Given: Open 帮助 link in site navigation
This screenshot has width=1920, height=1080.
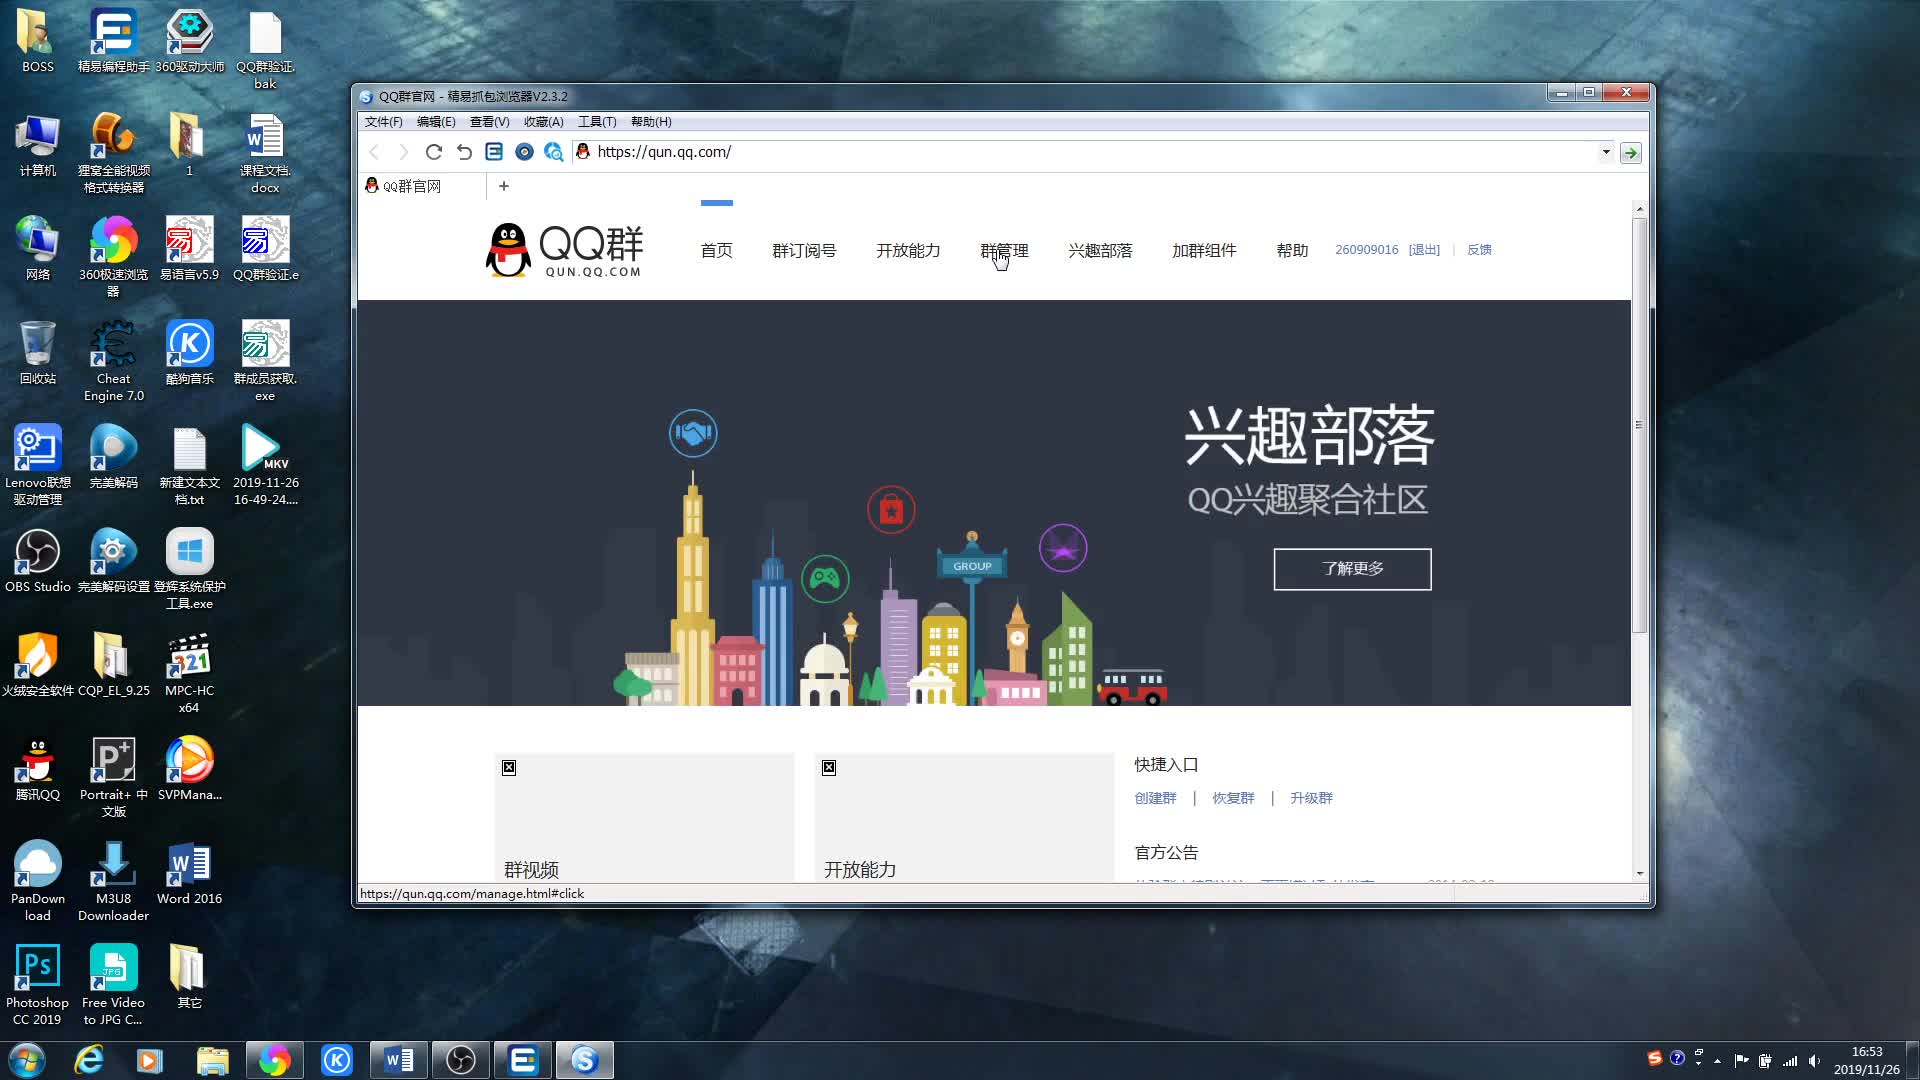Looking at the screenshot, I should coord(1292,250).
